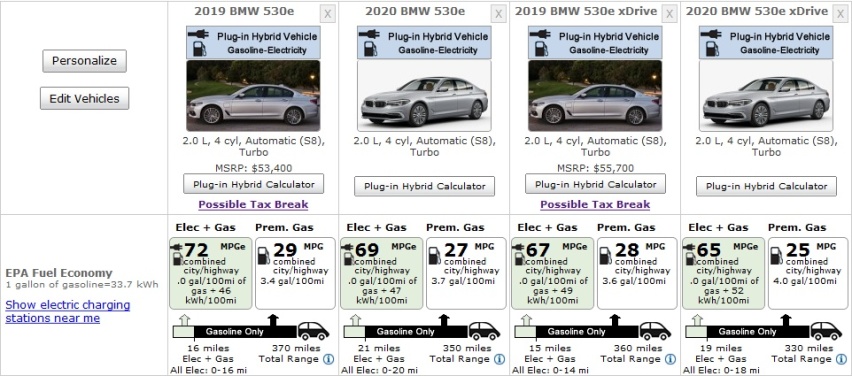Image resolution: width=852 pixels, height=376 pixels.
Task: Click info icon beside 350 miles Total Range
Action: tap(499, 359)
